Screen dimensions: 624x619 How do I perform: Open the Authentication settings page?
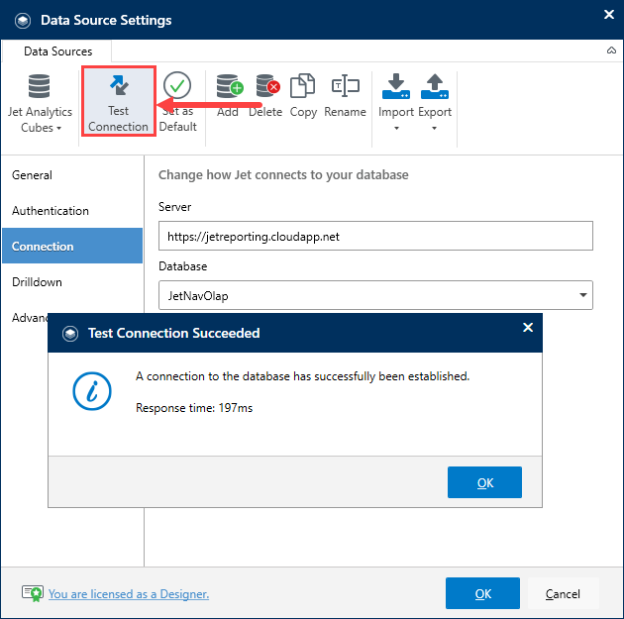click(x=72, y=211)
